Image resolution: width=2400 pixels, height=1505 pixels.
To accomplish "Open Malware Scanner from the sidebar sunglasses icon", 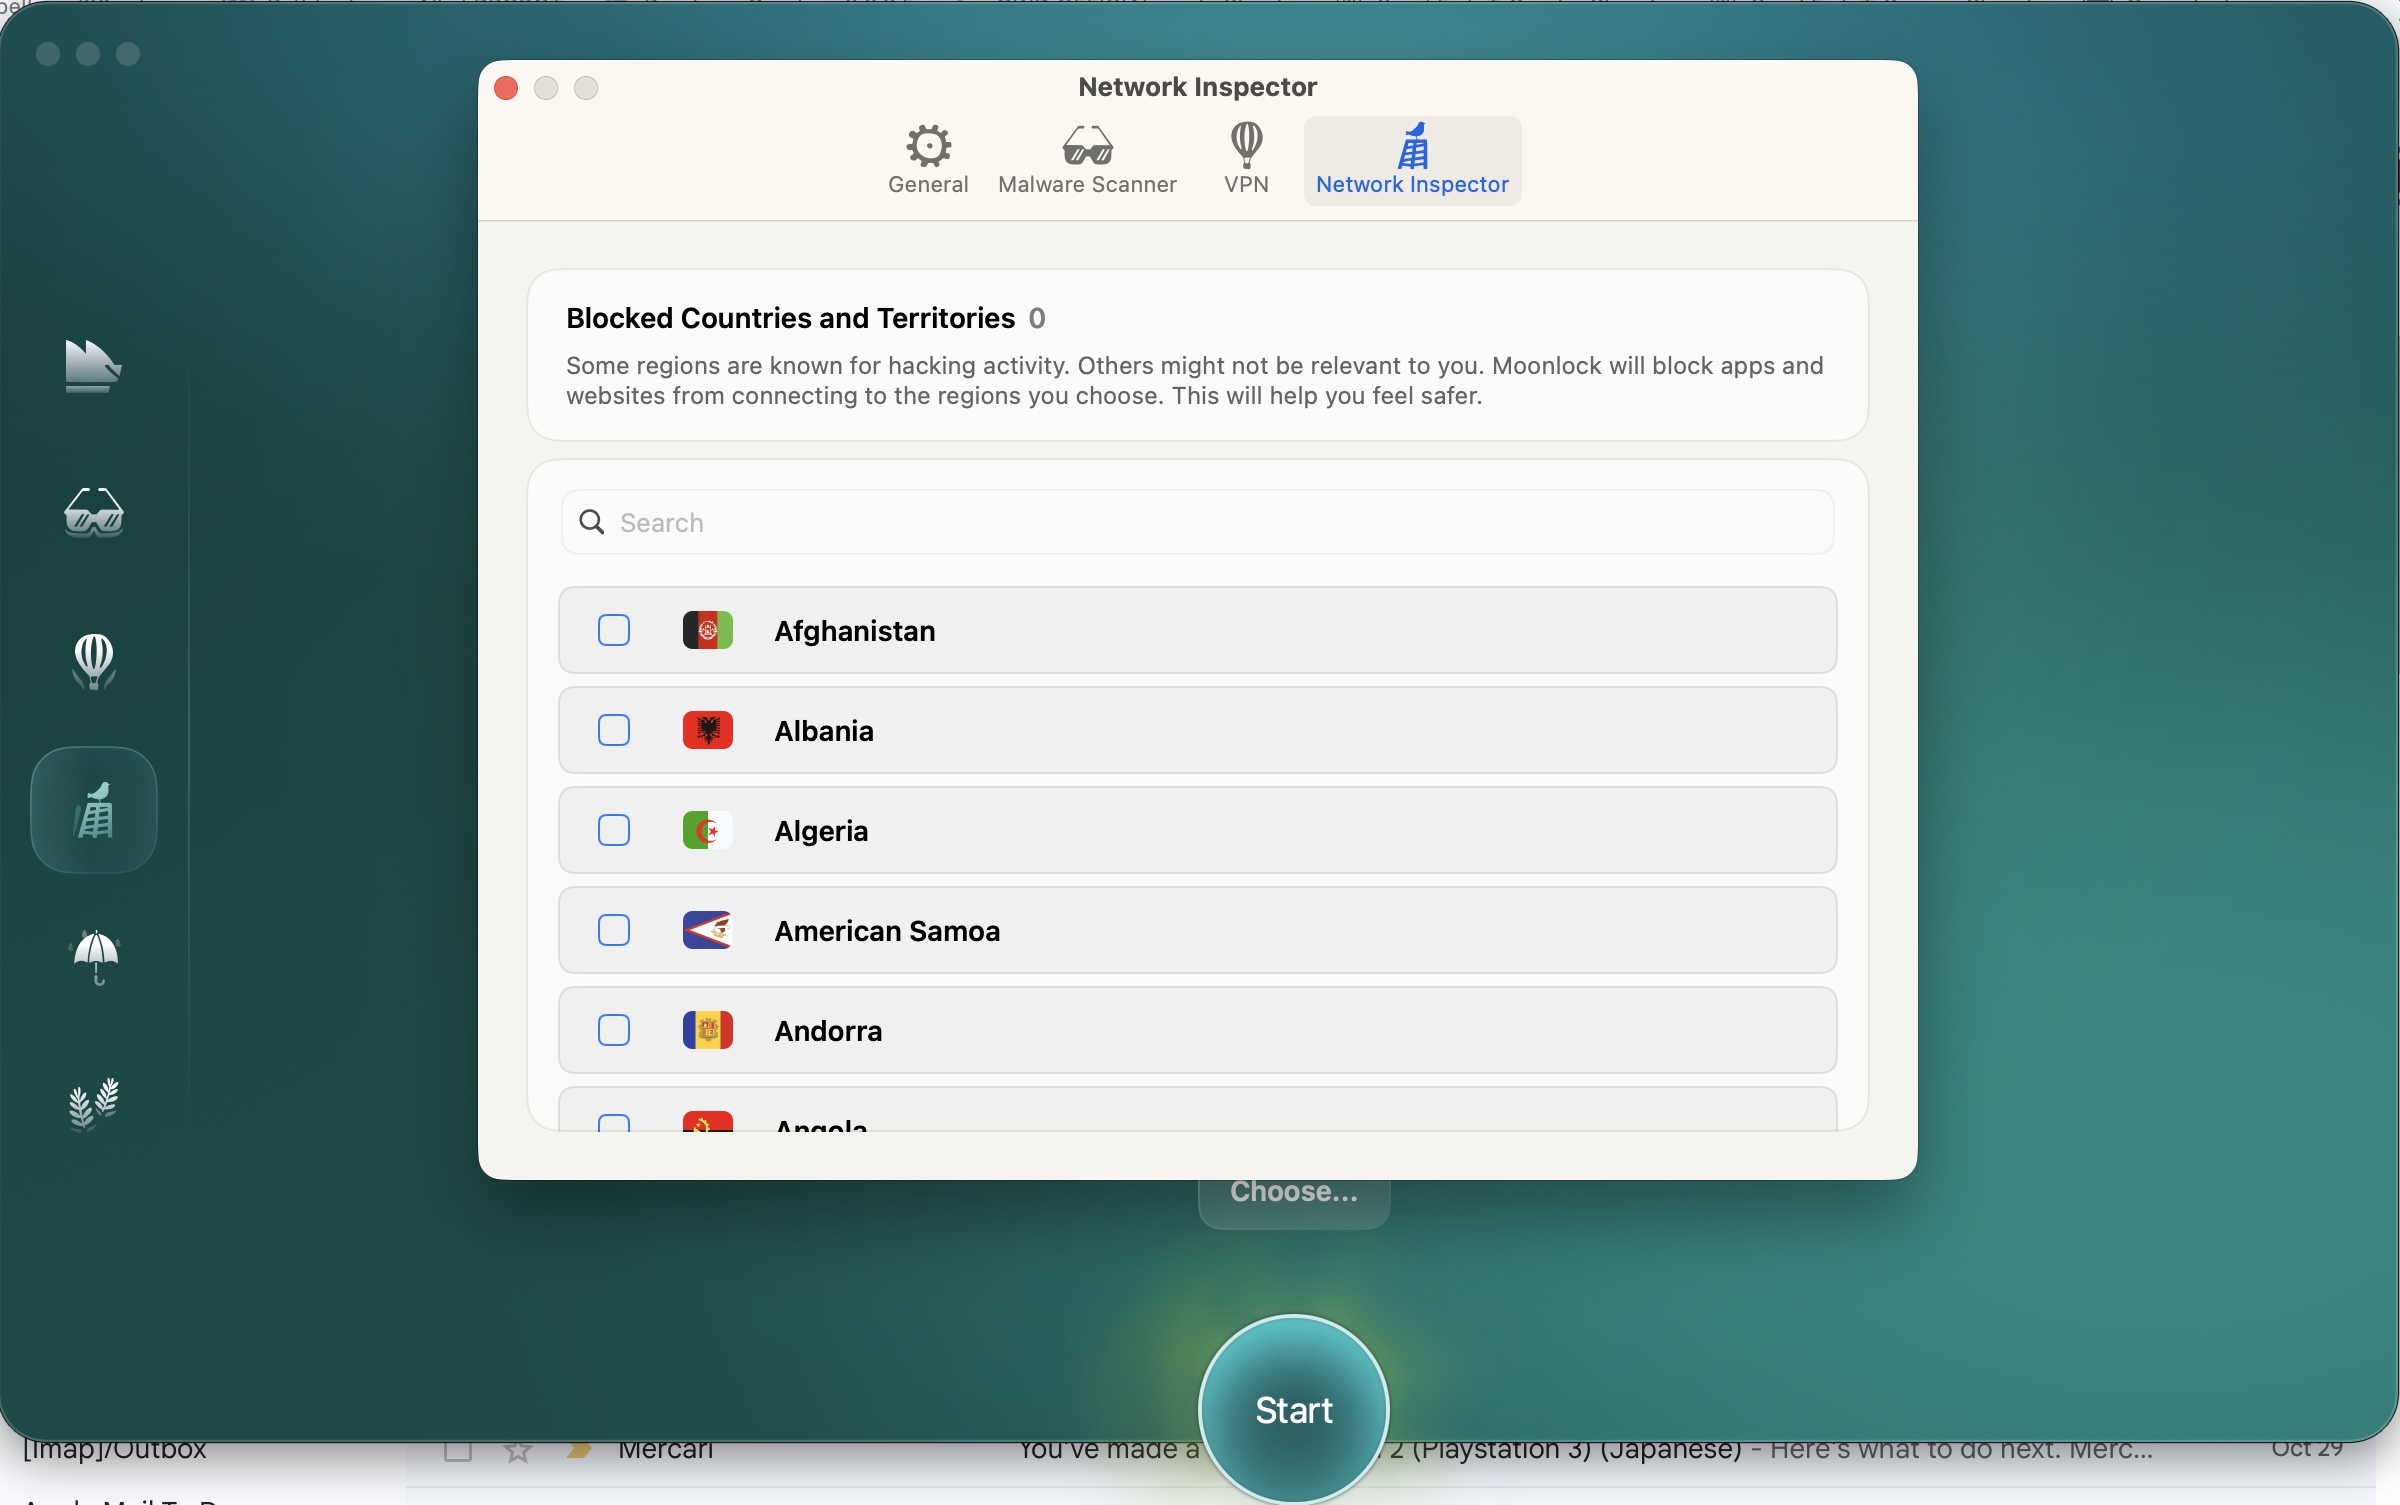I will pyautogui.click(x=92, y=514).
